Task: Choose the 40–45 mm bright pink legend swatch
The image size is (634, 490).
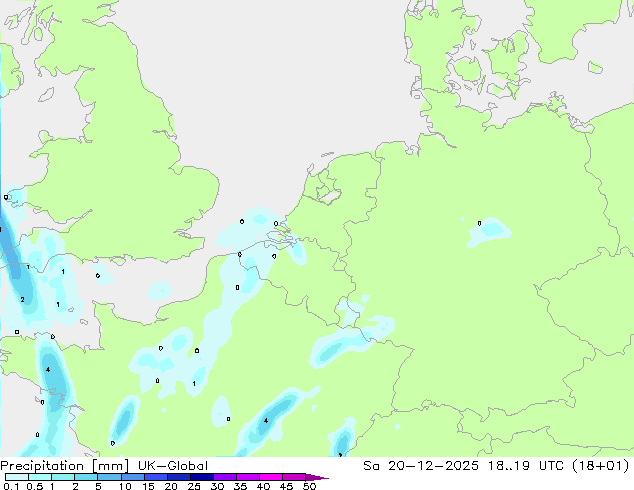Action: (x=271, y=477)
